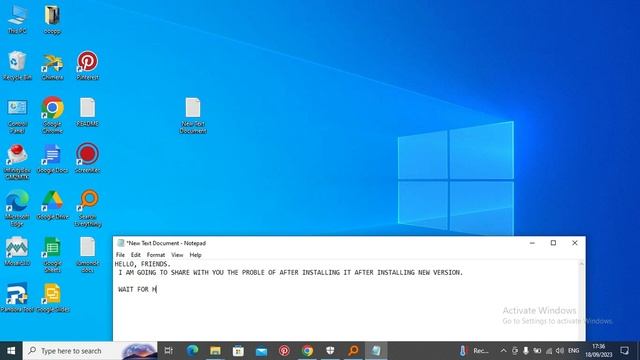Image resolution: width=640 pixels, height=360 pixels.
Task: Switch to Notepad via taskbar icon
Action: coord(376,351)
